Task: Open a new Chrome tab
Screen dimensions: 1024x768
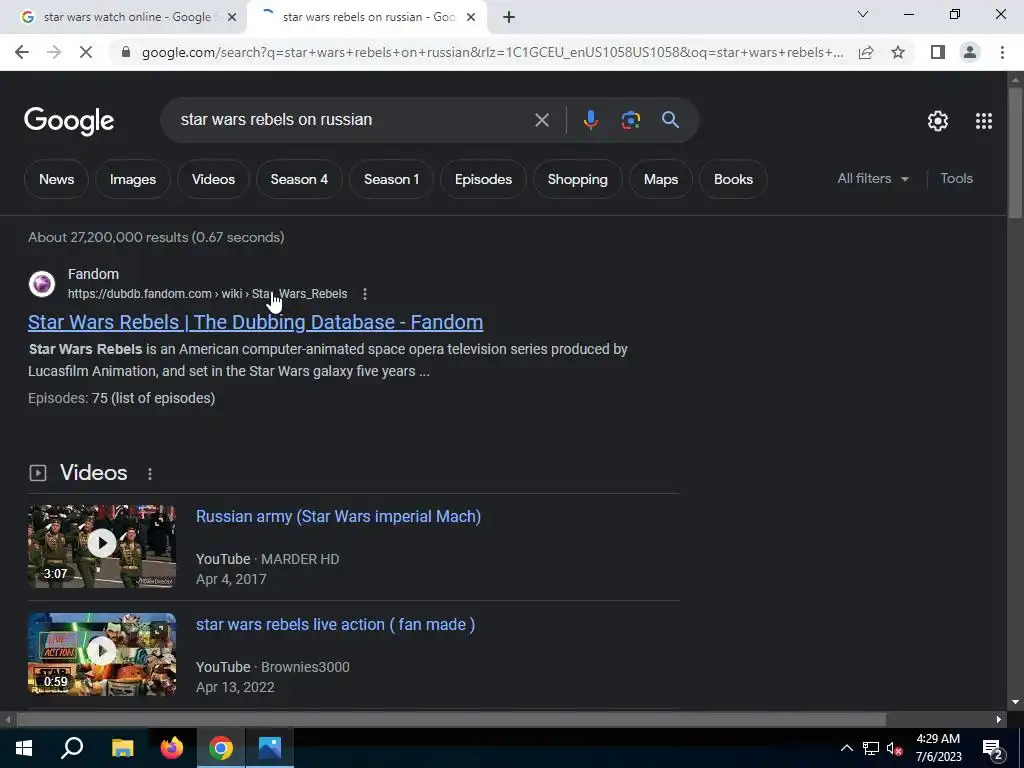Action: 509,17
